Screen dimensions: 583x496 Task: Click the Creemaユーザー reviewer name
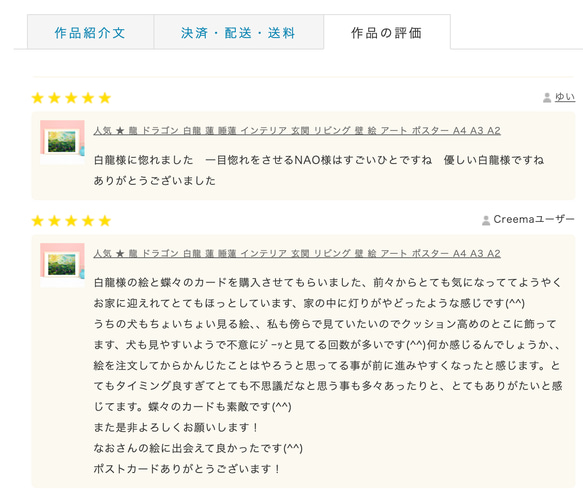[x=534, y=219]
